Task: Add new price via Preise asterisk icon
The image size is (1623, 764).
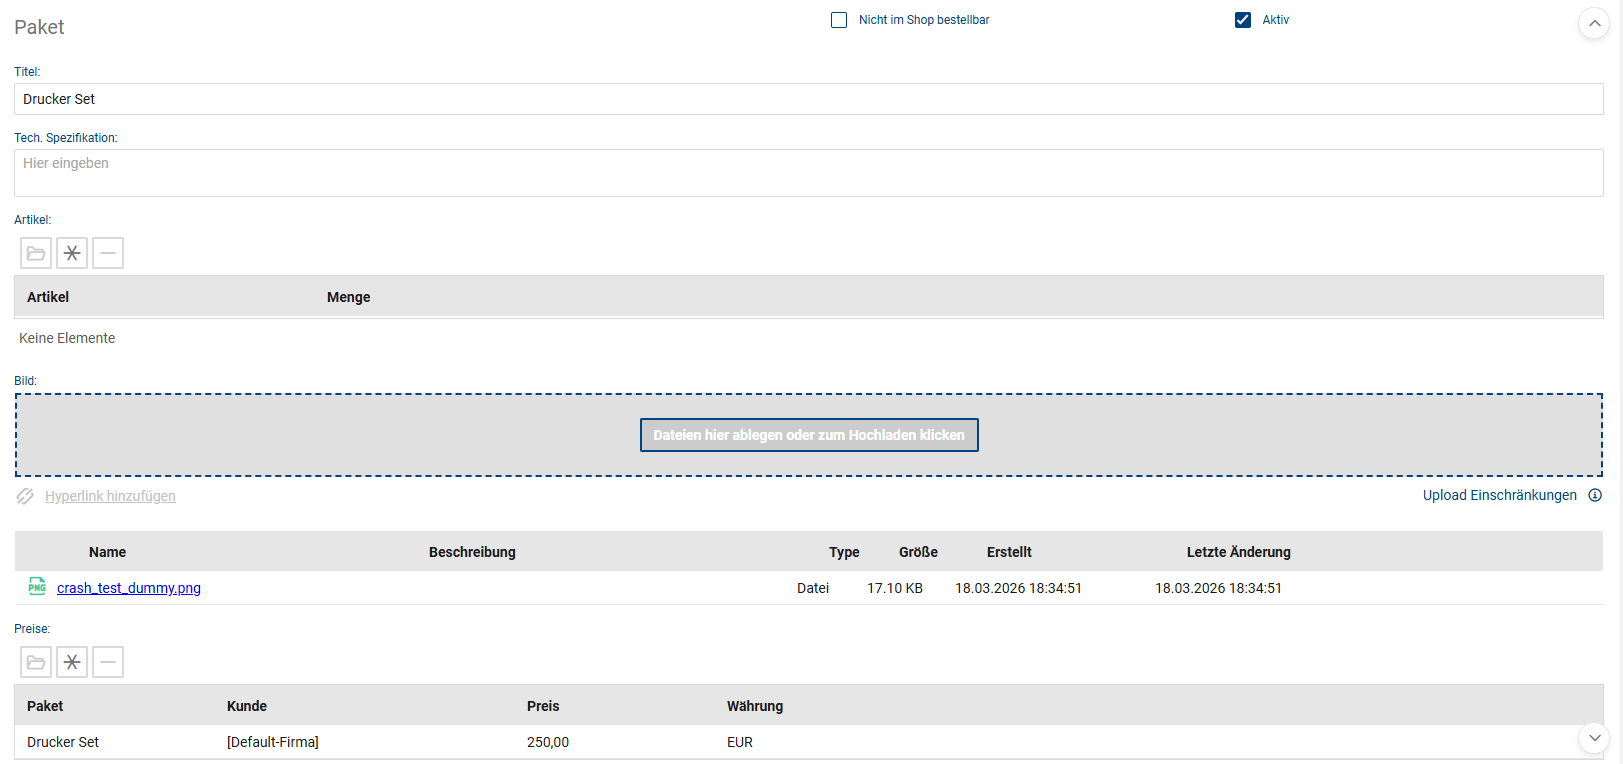Action: click(x=72, y=662)
